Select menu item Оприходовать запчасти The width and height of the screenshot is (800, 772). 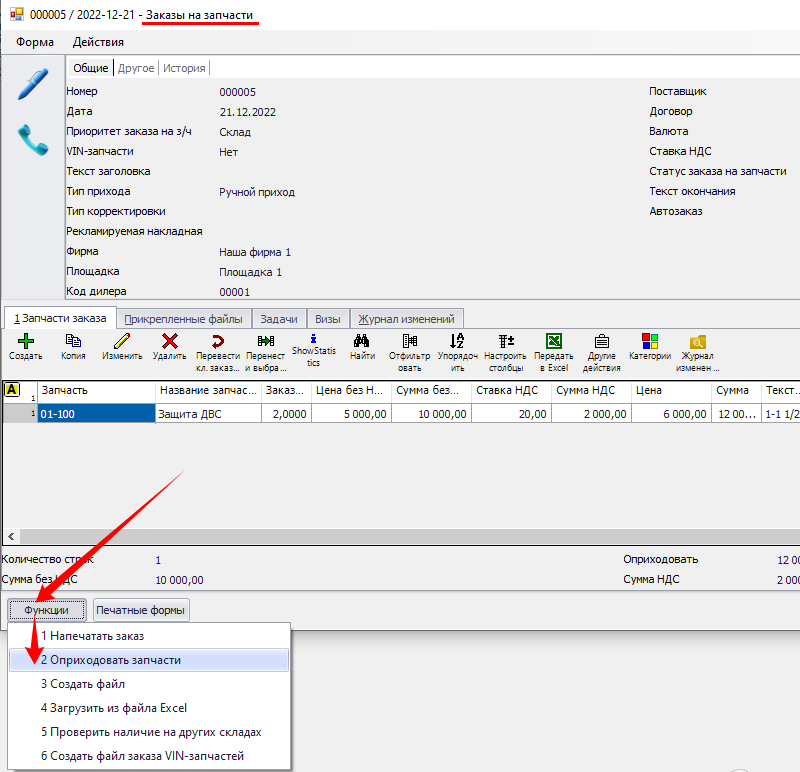pyautogui.click(x=111, y=660)
